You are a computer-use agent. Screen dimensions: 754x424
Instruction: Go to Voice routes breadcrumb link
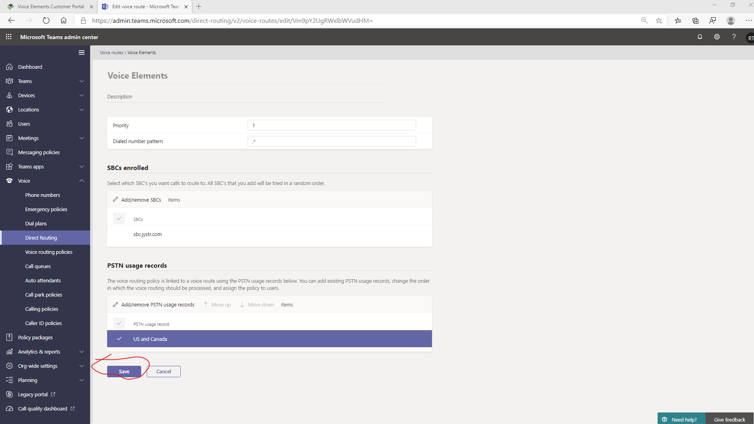pyautogui.click(x=111, y=52)
